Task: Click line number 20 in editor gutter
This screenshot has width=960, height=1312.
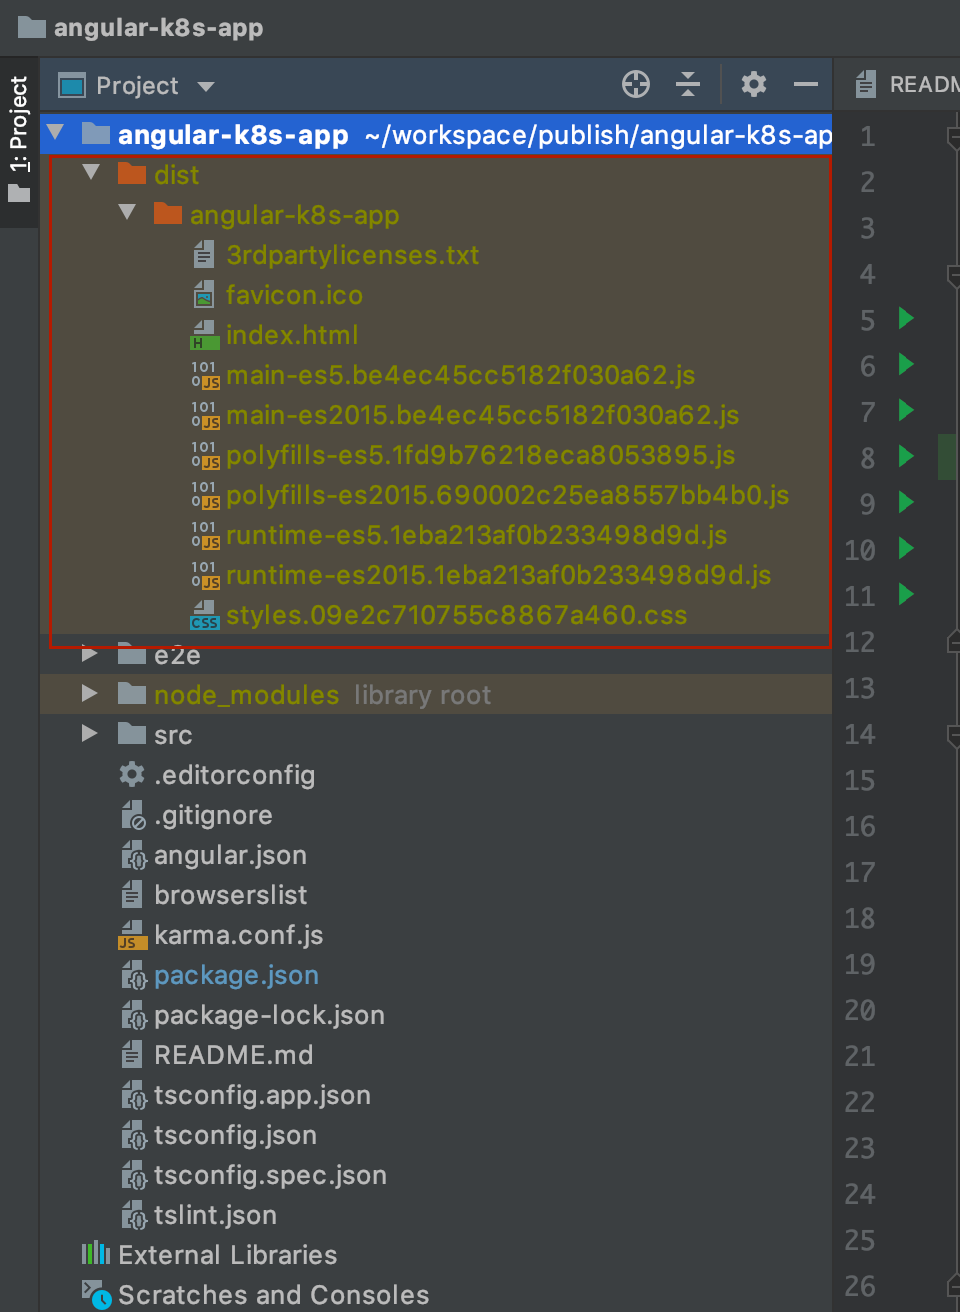Action: (860, 1010)
